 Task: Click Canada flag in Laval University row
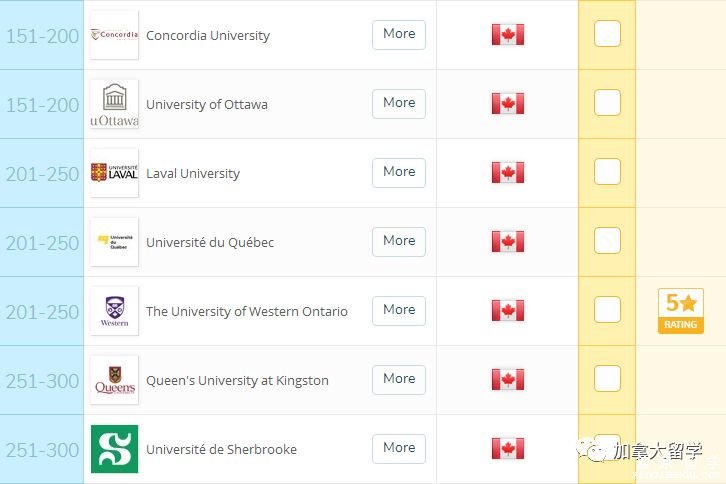pyautogui.click(x=508, y=173)
